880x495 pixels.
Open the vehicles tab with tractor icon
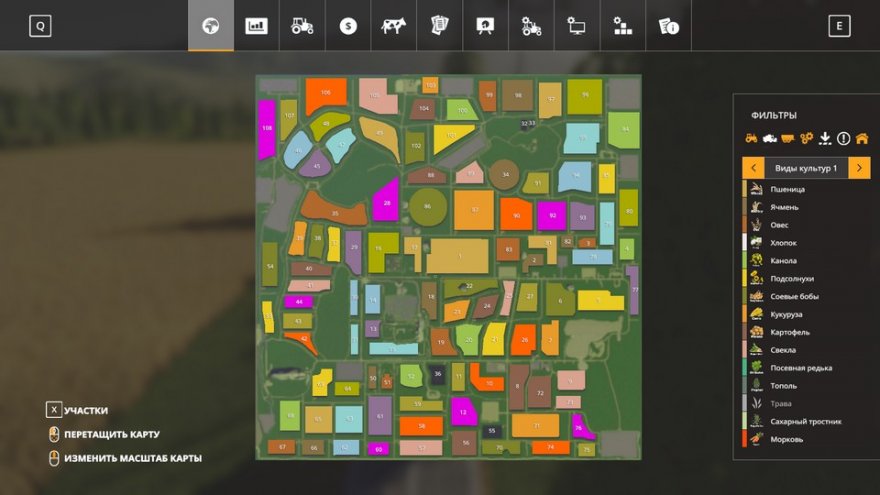coord(302,26)
